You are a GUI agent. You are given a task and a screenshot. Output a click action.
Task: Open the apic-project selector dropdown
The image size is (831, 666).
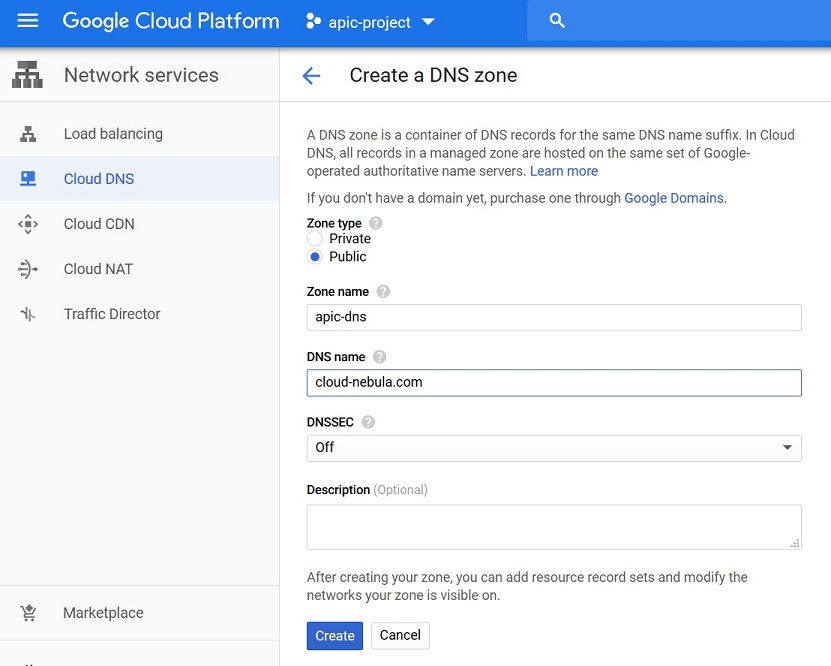coord(370,22)
